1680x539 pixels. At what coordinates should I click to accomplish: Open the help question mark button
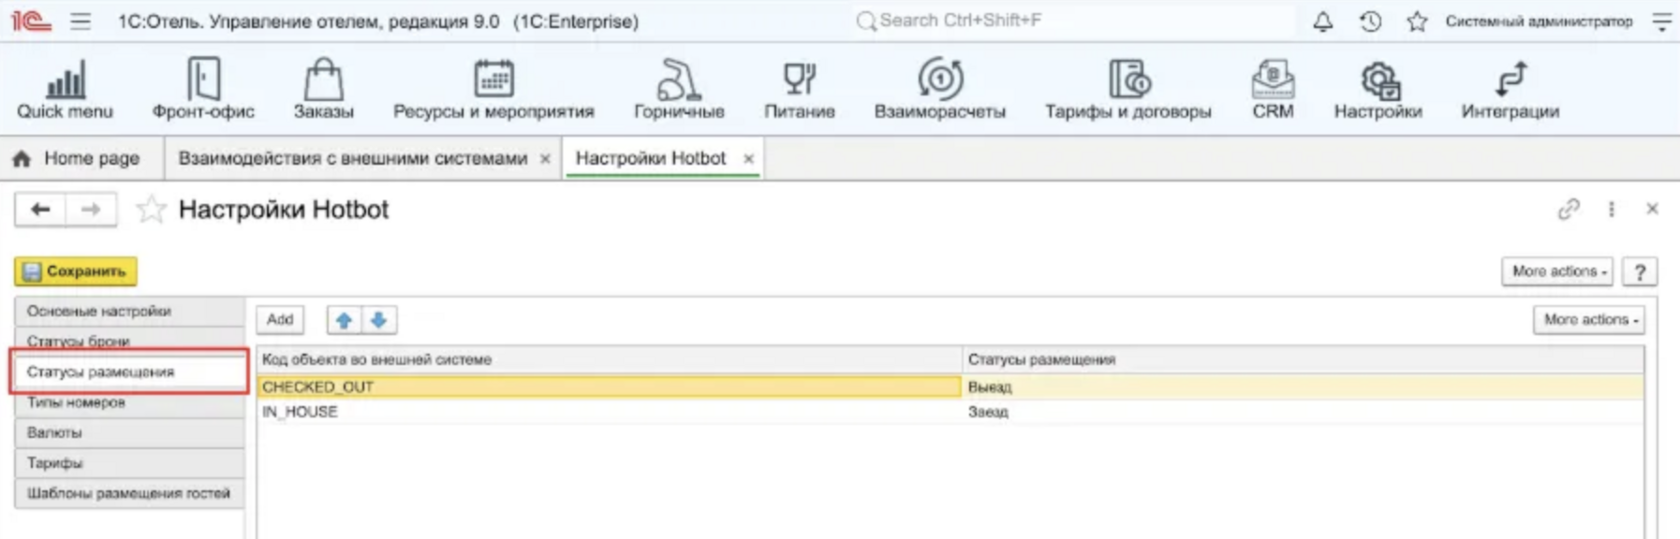[x=1640, y=271]
